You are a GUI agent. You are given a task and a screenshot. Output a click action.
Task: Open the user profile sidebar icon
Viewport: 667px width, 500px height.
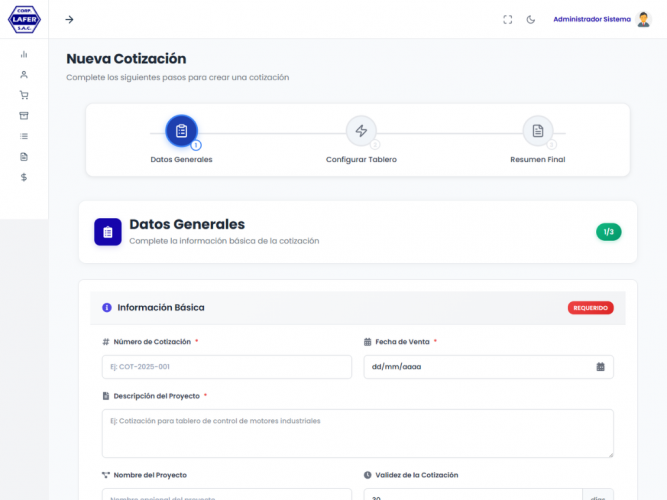pyautogui.click(x=24, y=74)
